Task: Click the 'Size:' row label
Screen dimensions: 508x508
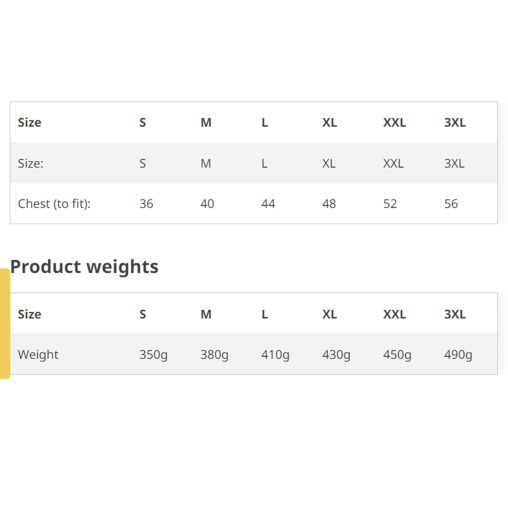Action: coord(31,164)
